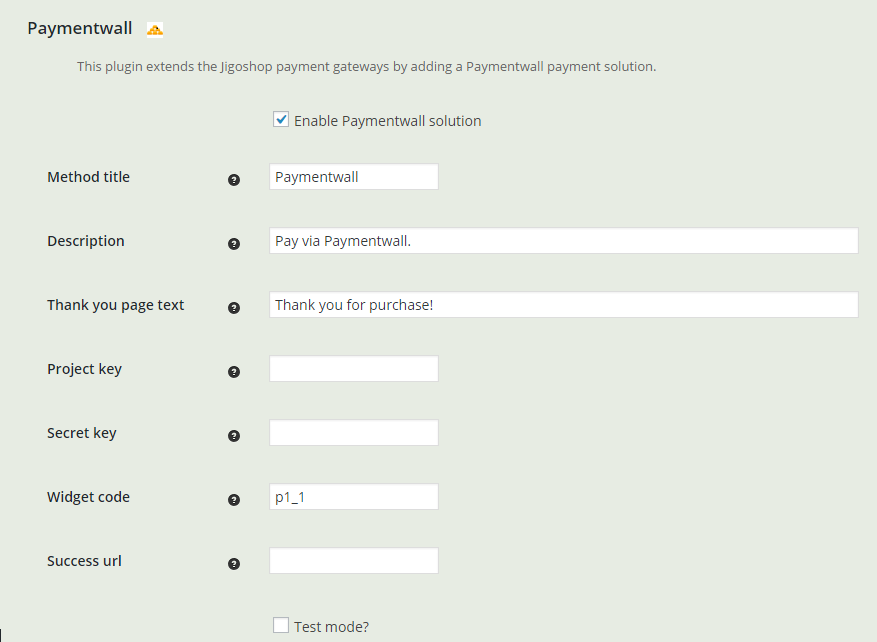Click the Enable Paymentwall solution label text
Viewport: 877px width, 642px height.
coord(388,121)
